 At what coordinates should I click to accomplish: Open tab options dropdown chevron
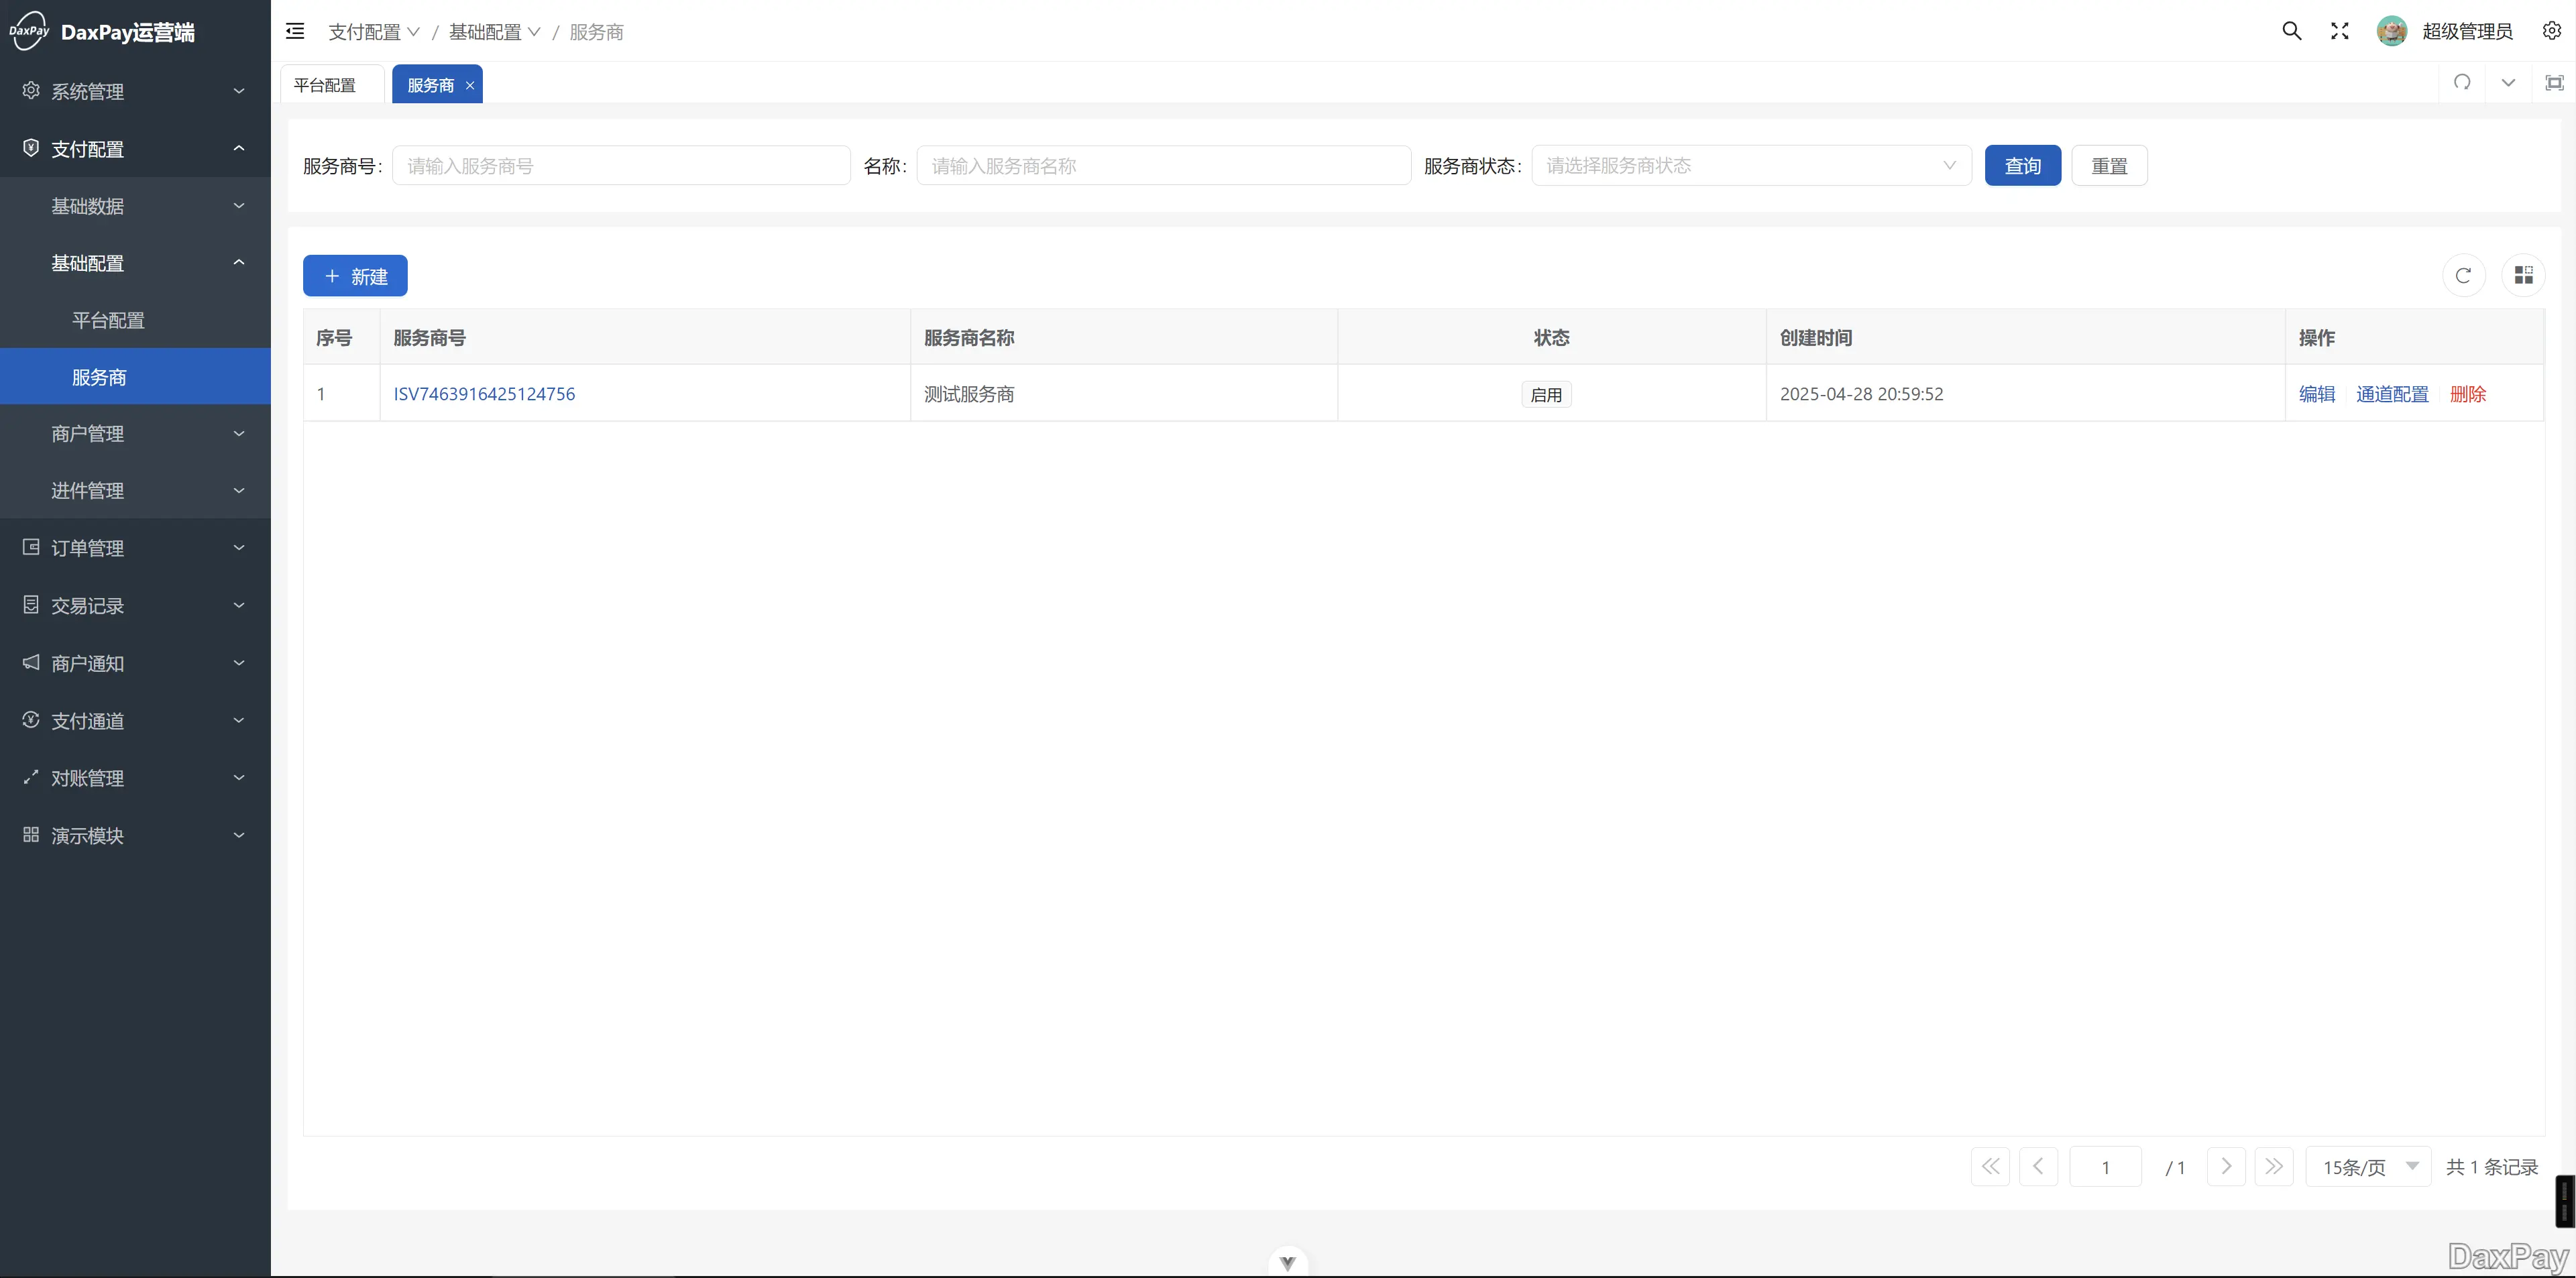click(2508, 83)
